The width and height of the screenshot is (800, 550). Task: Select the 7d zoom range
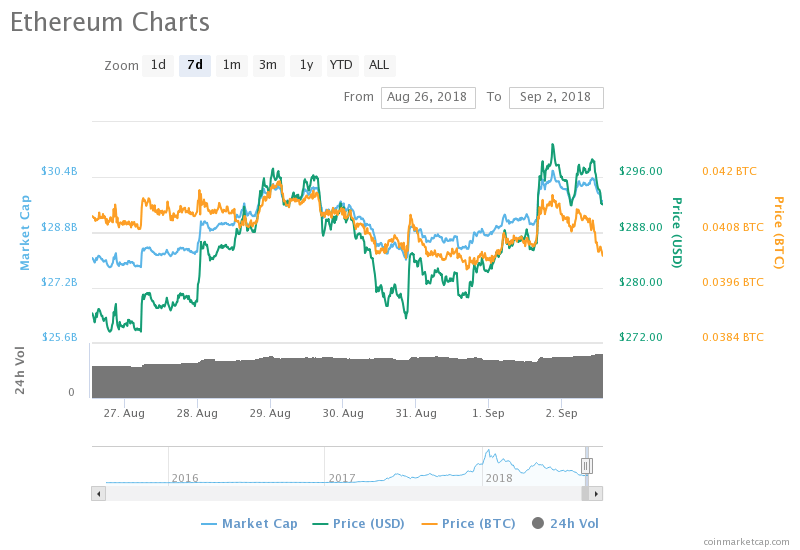click(x=195, y=65)
